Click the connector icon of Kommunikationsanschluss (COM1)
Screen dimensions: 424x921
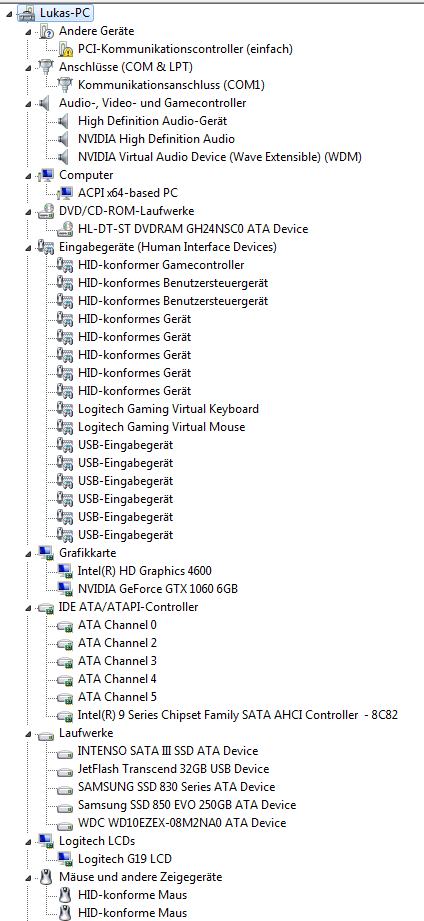point(65,85)
